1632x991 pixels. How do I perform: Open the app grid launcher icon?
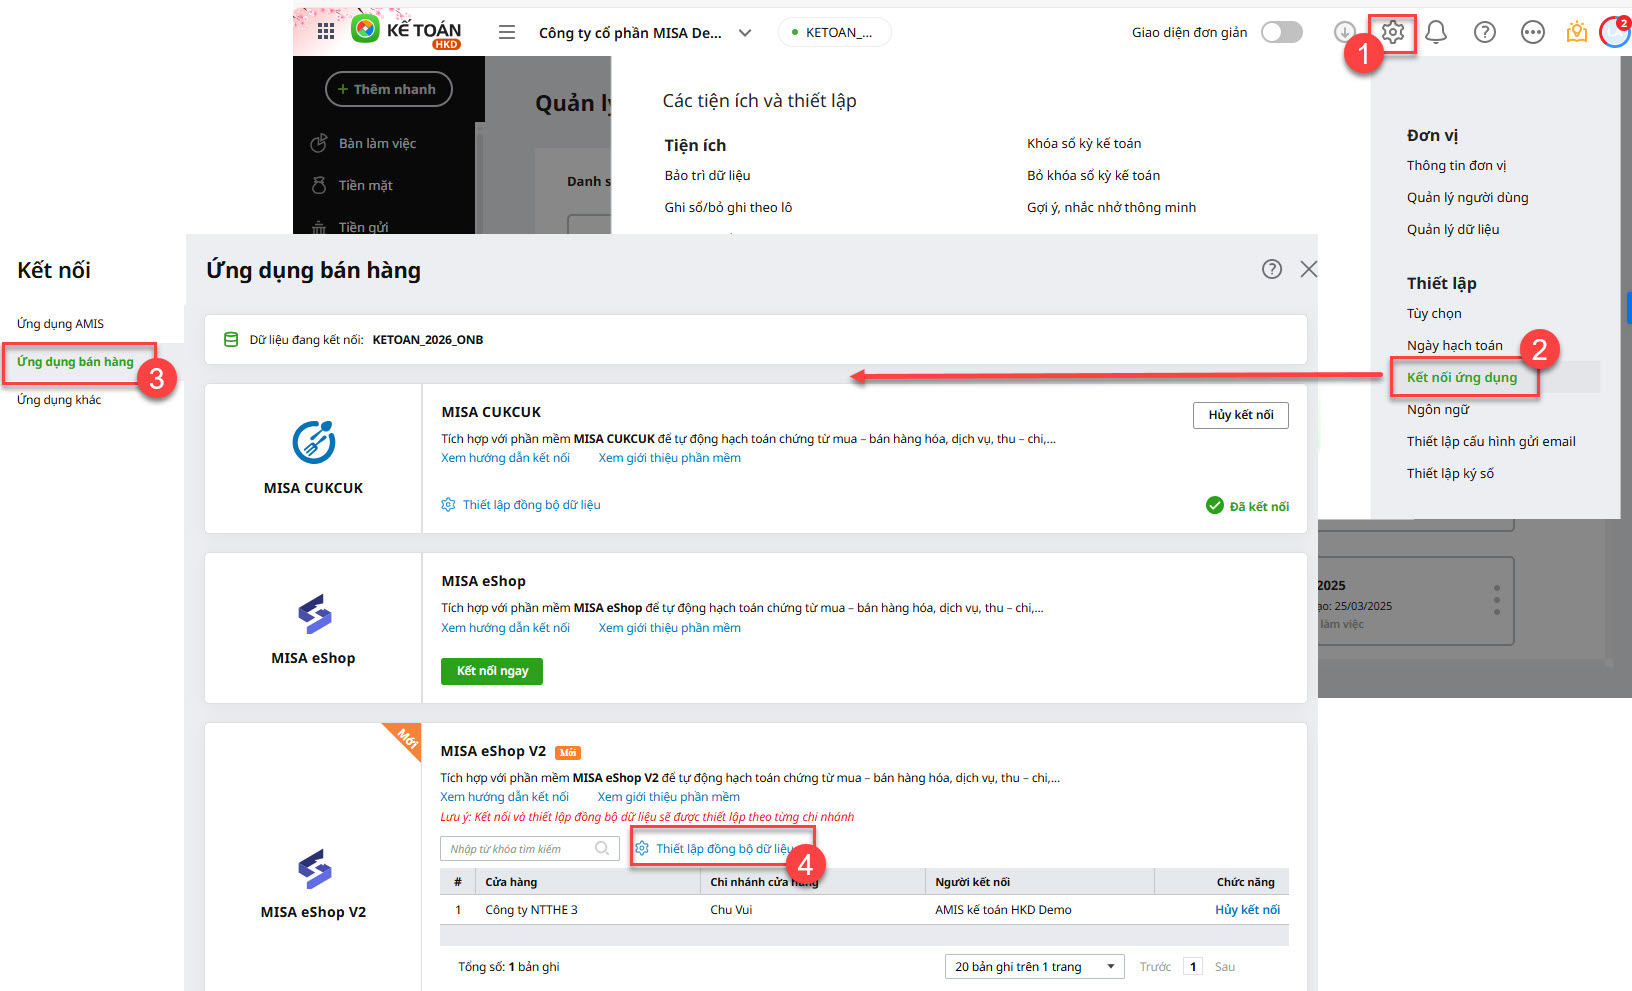(326, 32)
